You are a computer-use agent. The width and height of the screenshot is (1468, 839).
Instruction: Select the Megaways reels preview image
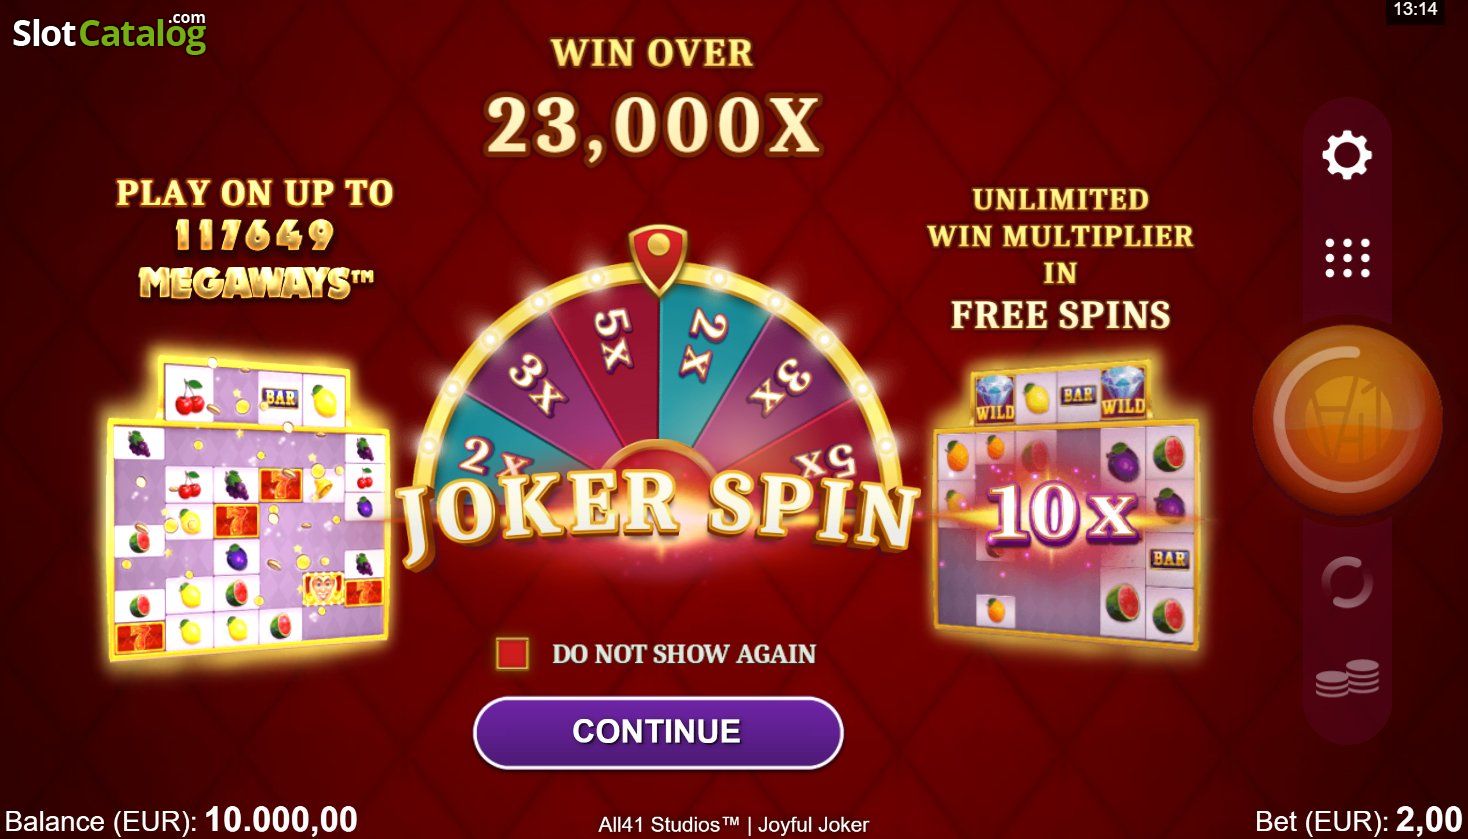pos(249,505)
